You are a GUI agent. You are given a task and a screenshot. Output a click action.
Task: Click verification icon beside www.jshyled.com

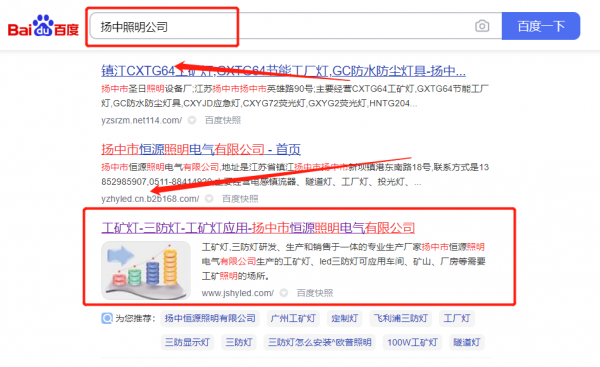284,293
